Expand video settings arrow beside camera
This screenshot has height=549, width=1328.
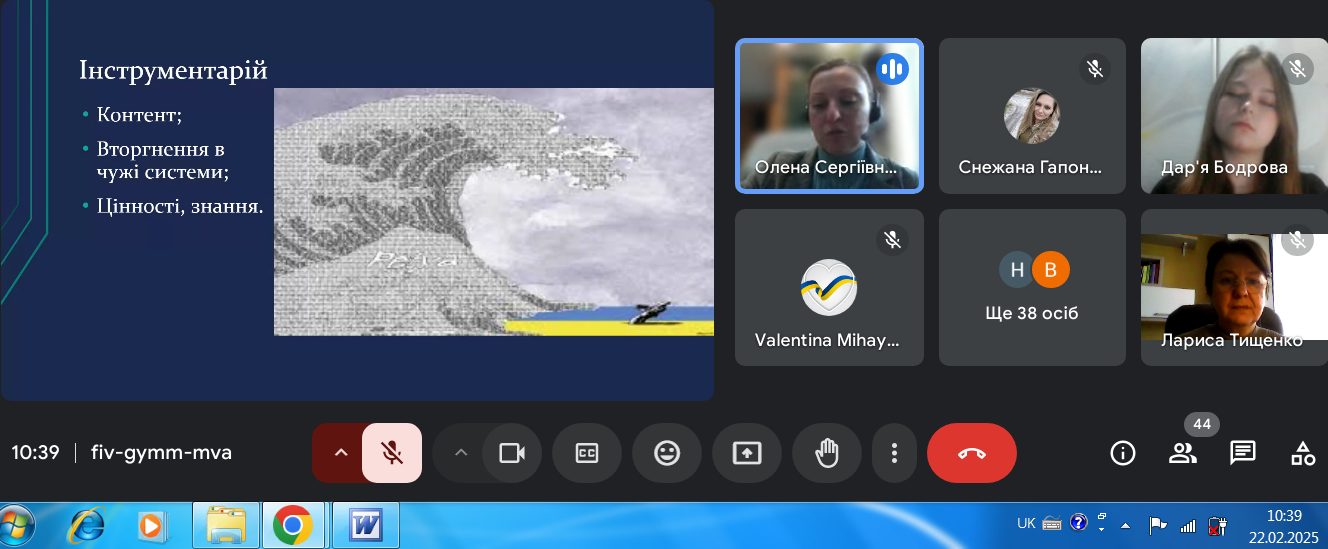point(460,453)
